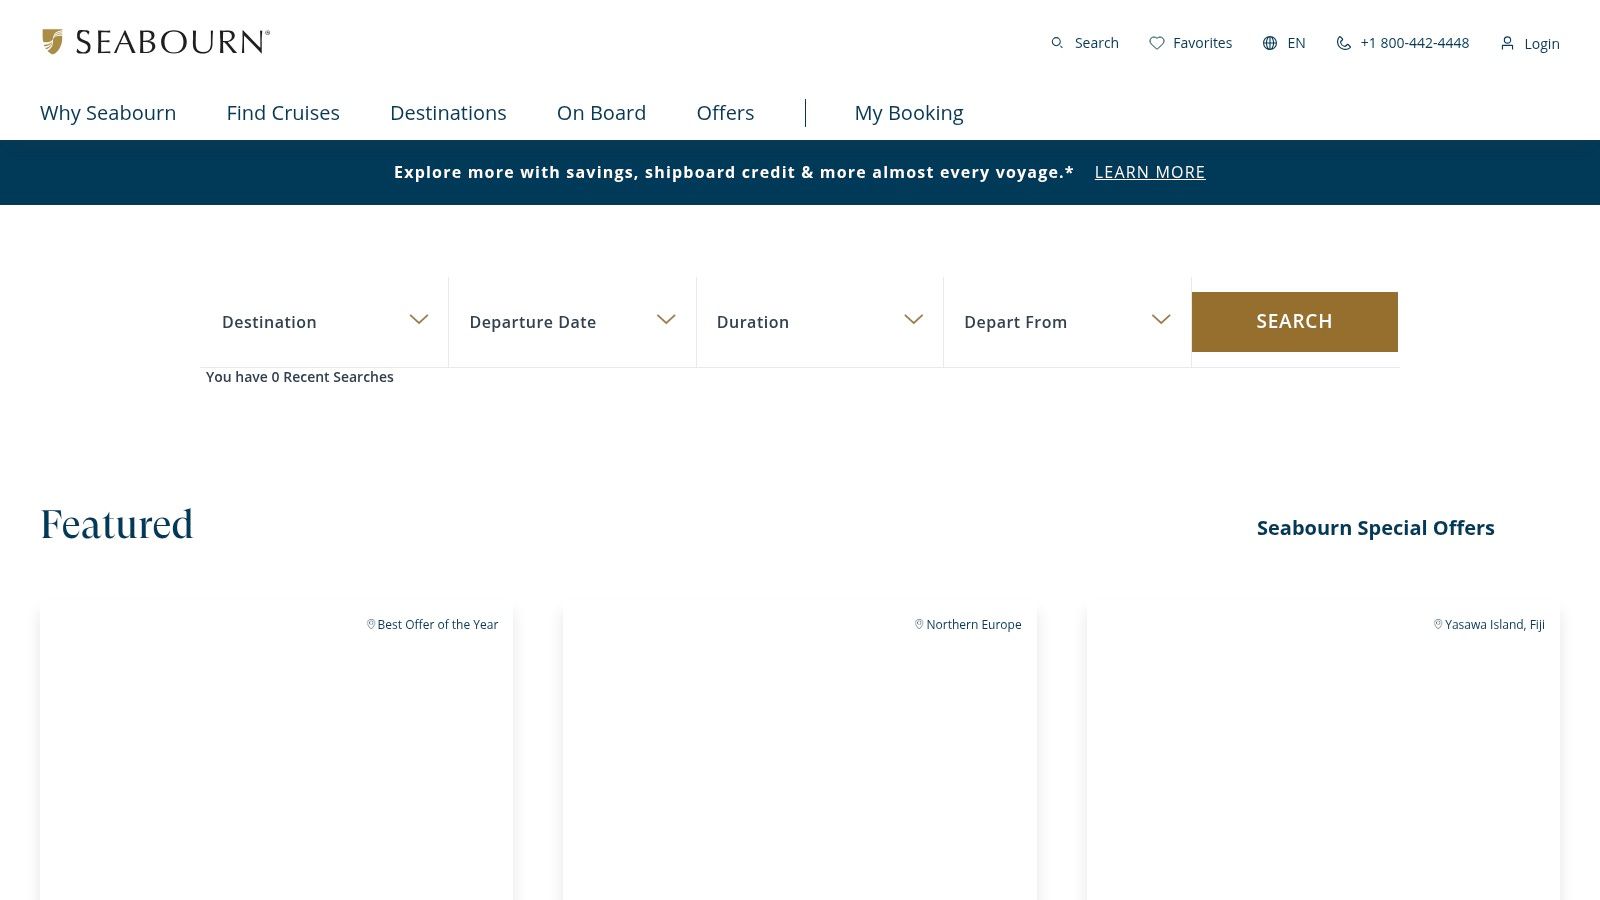Screen dimensions: 1600x900
Task: Select the On Board menu
Action: pos(601,113)
